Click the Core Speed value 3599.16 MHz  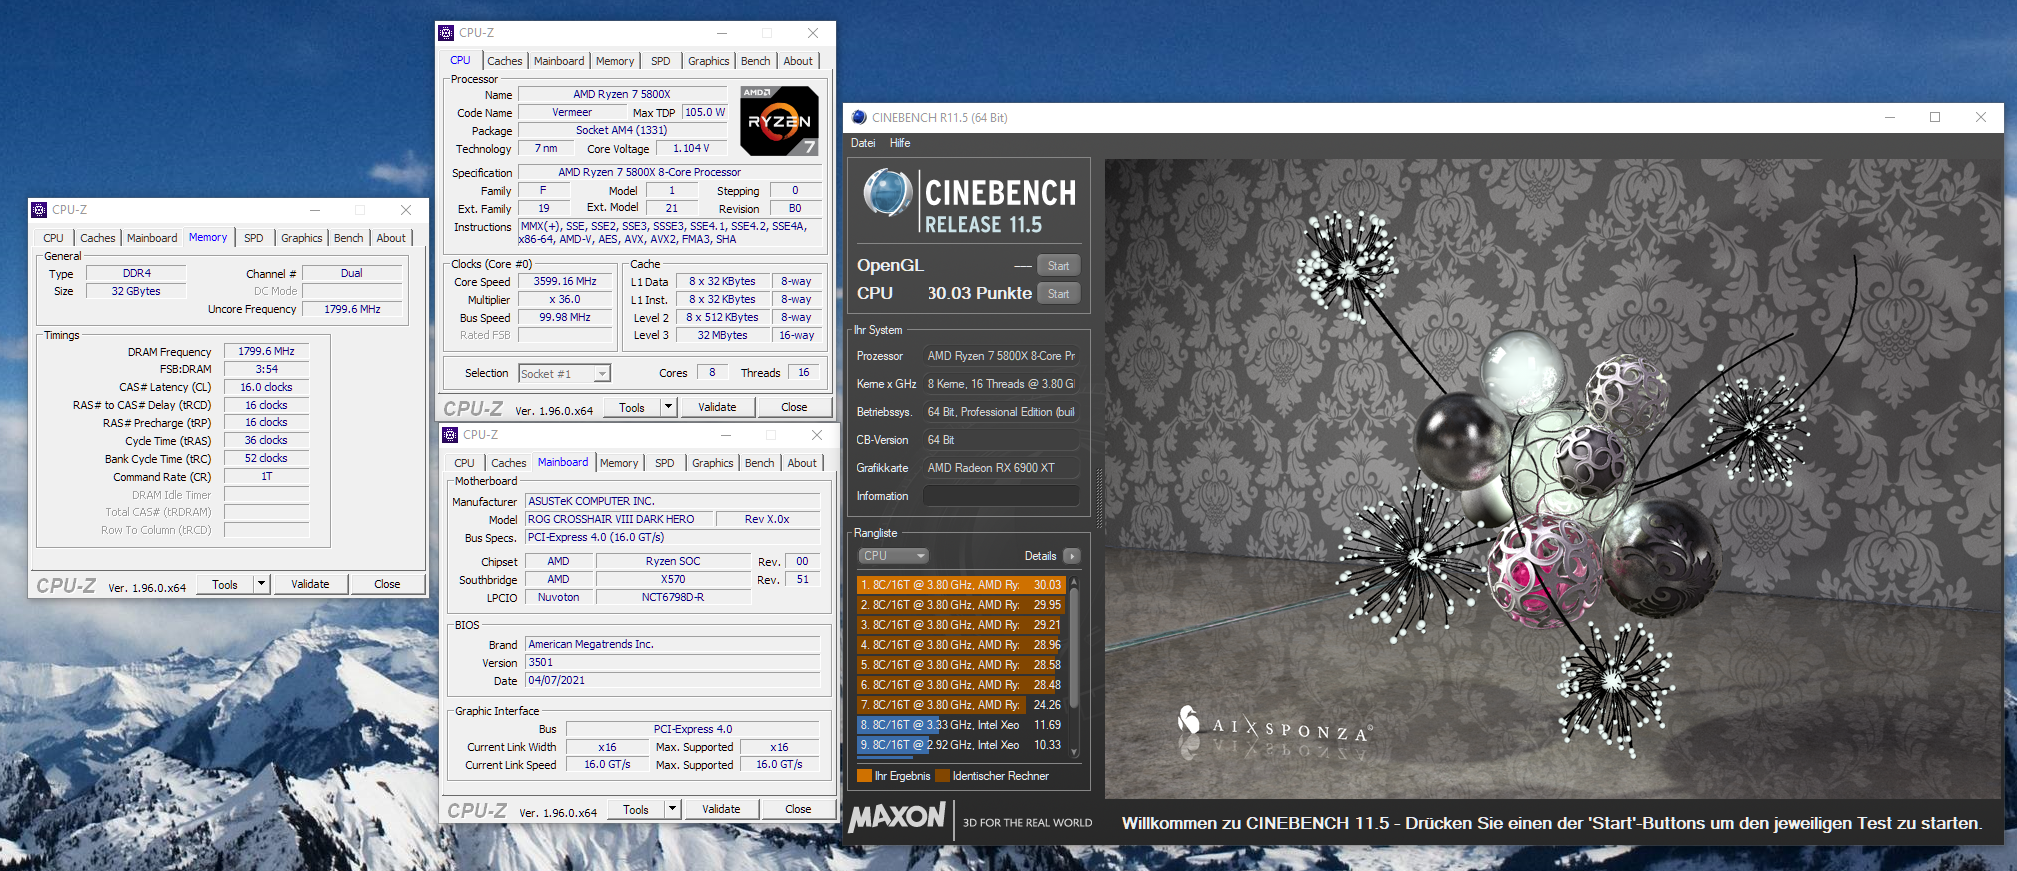point(565,282)
